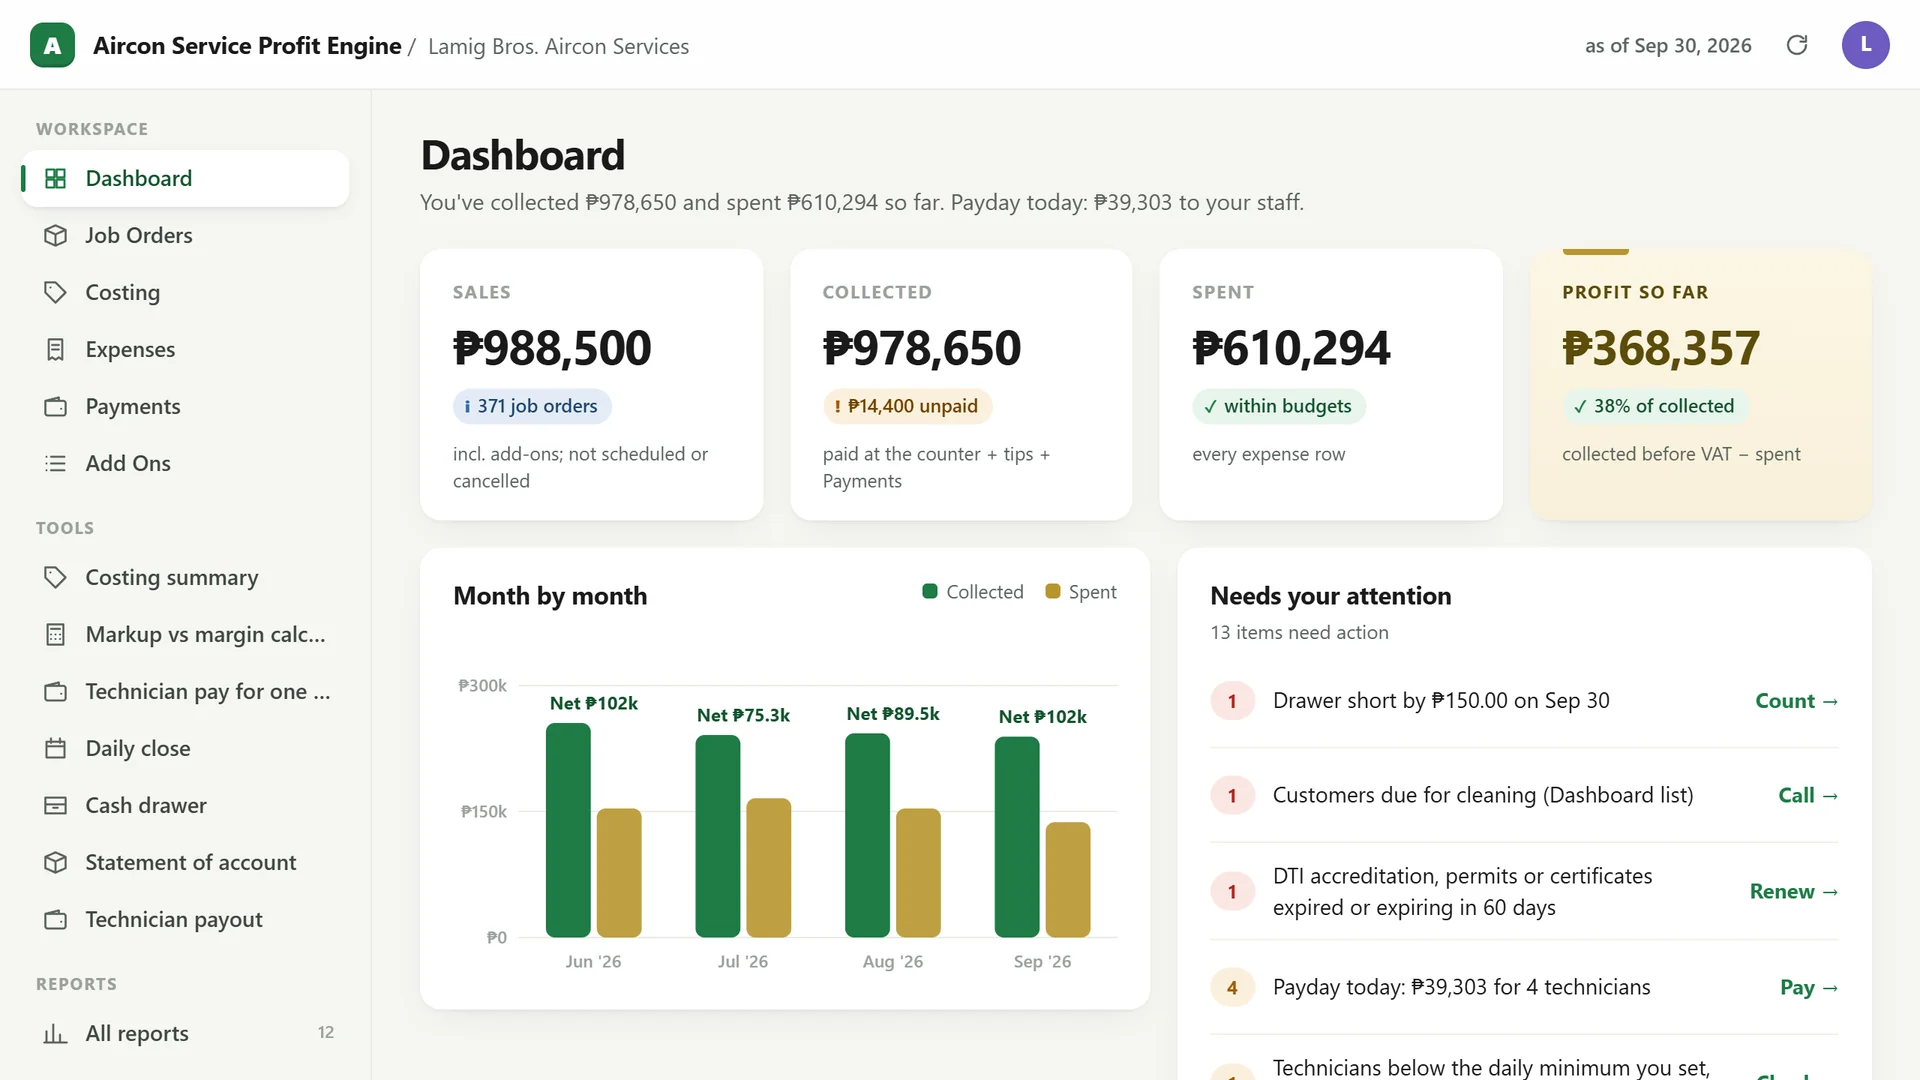Click the Markup vs margin calculator icon
This screenshot has height=1080, width=1920.
(x=56, y=634)
